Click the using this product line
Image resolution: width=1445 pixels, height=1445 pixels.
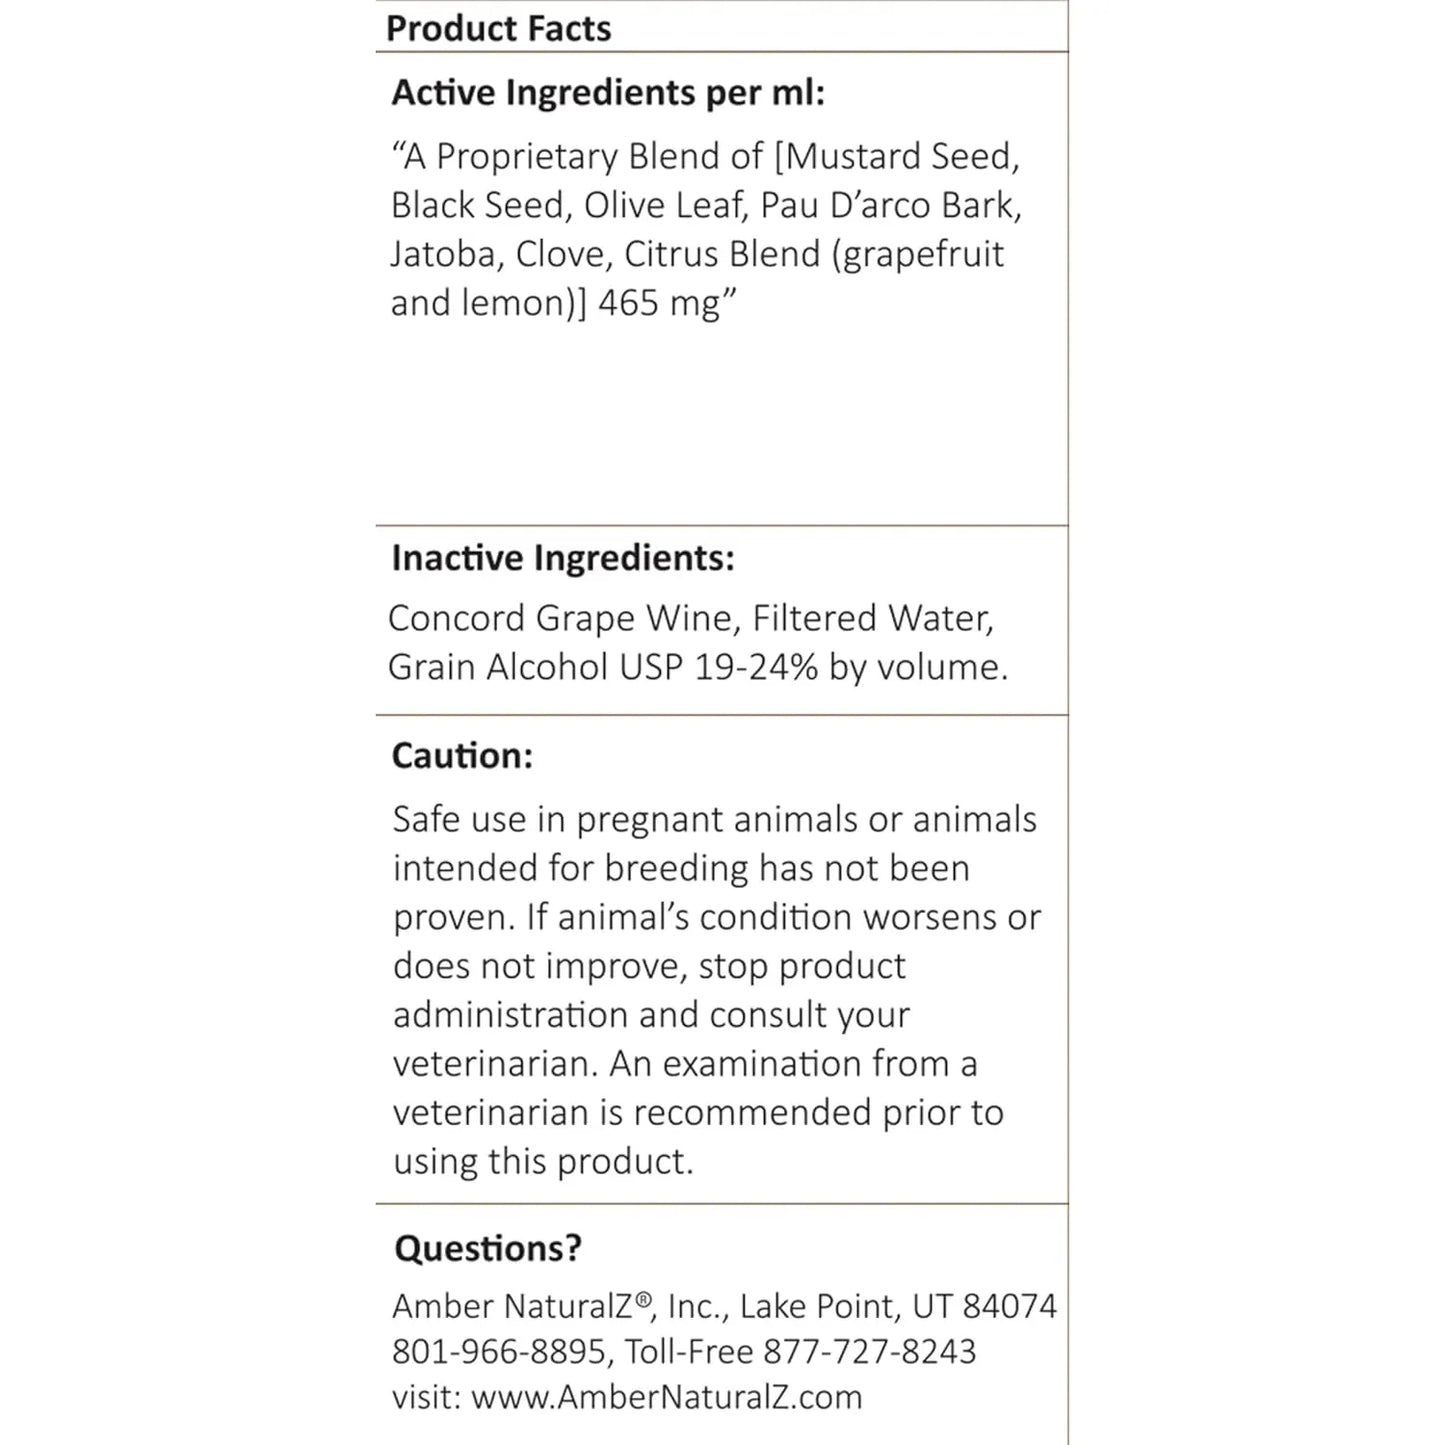click(x=543, y=1162)
